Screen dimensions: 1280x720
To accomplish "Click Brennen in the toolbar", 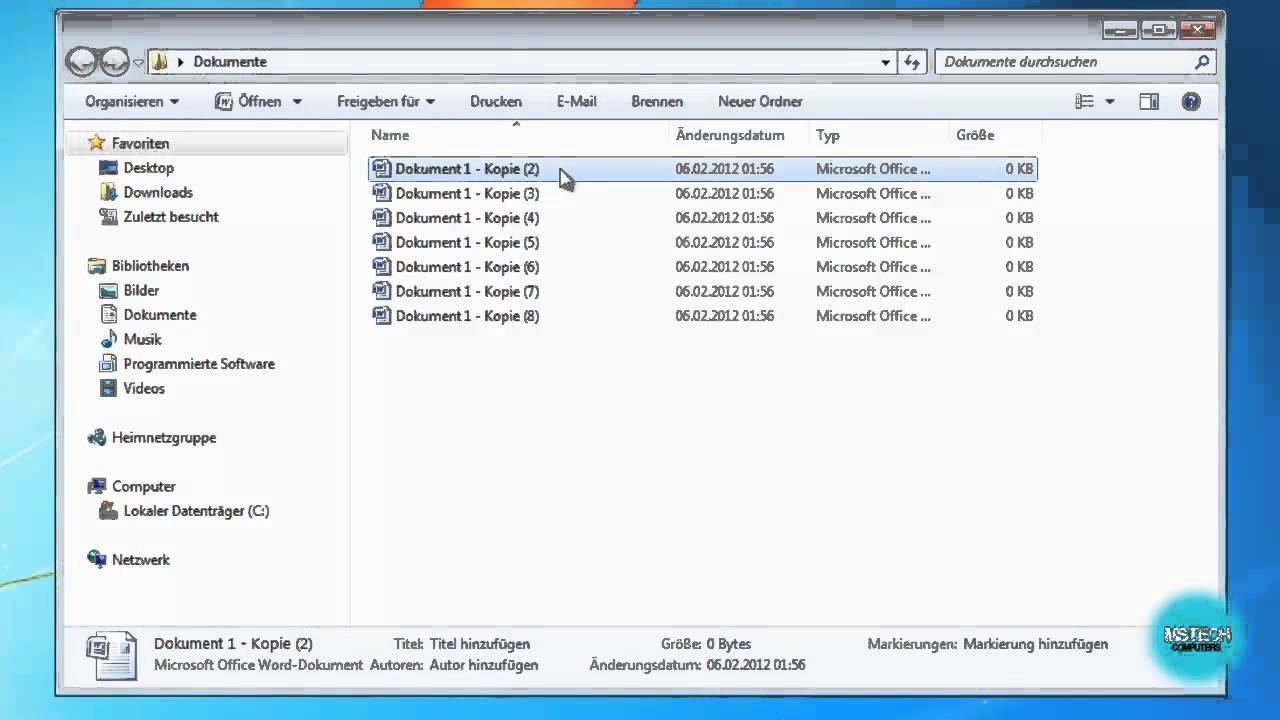I will pyautogui.click(x=657, y=101).
